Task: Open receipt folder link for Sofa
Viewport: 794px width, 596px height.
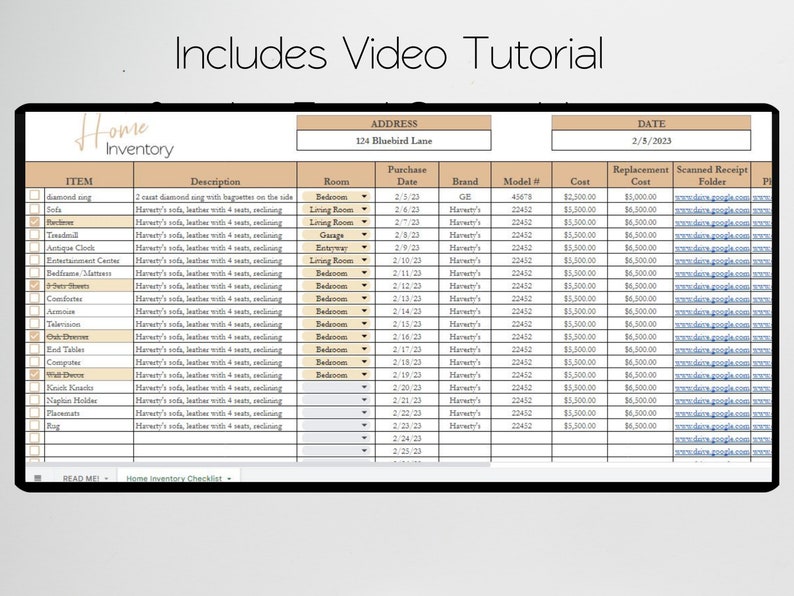Action: [x=712, y=210]
